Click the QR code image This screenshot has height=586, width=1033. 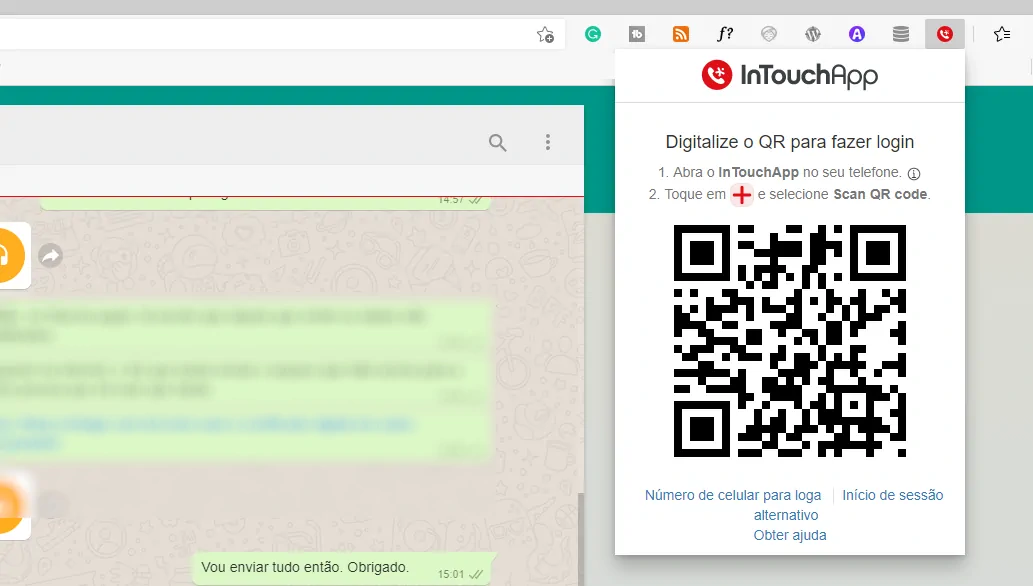pos(790,341)
